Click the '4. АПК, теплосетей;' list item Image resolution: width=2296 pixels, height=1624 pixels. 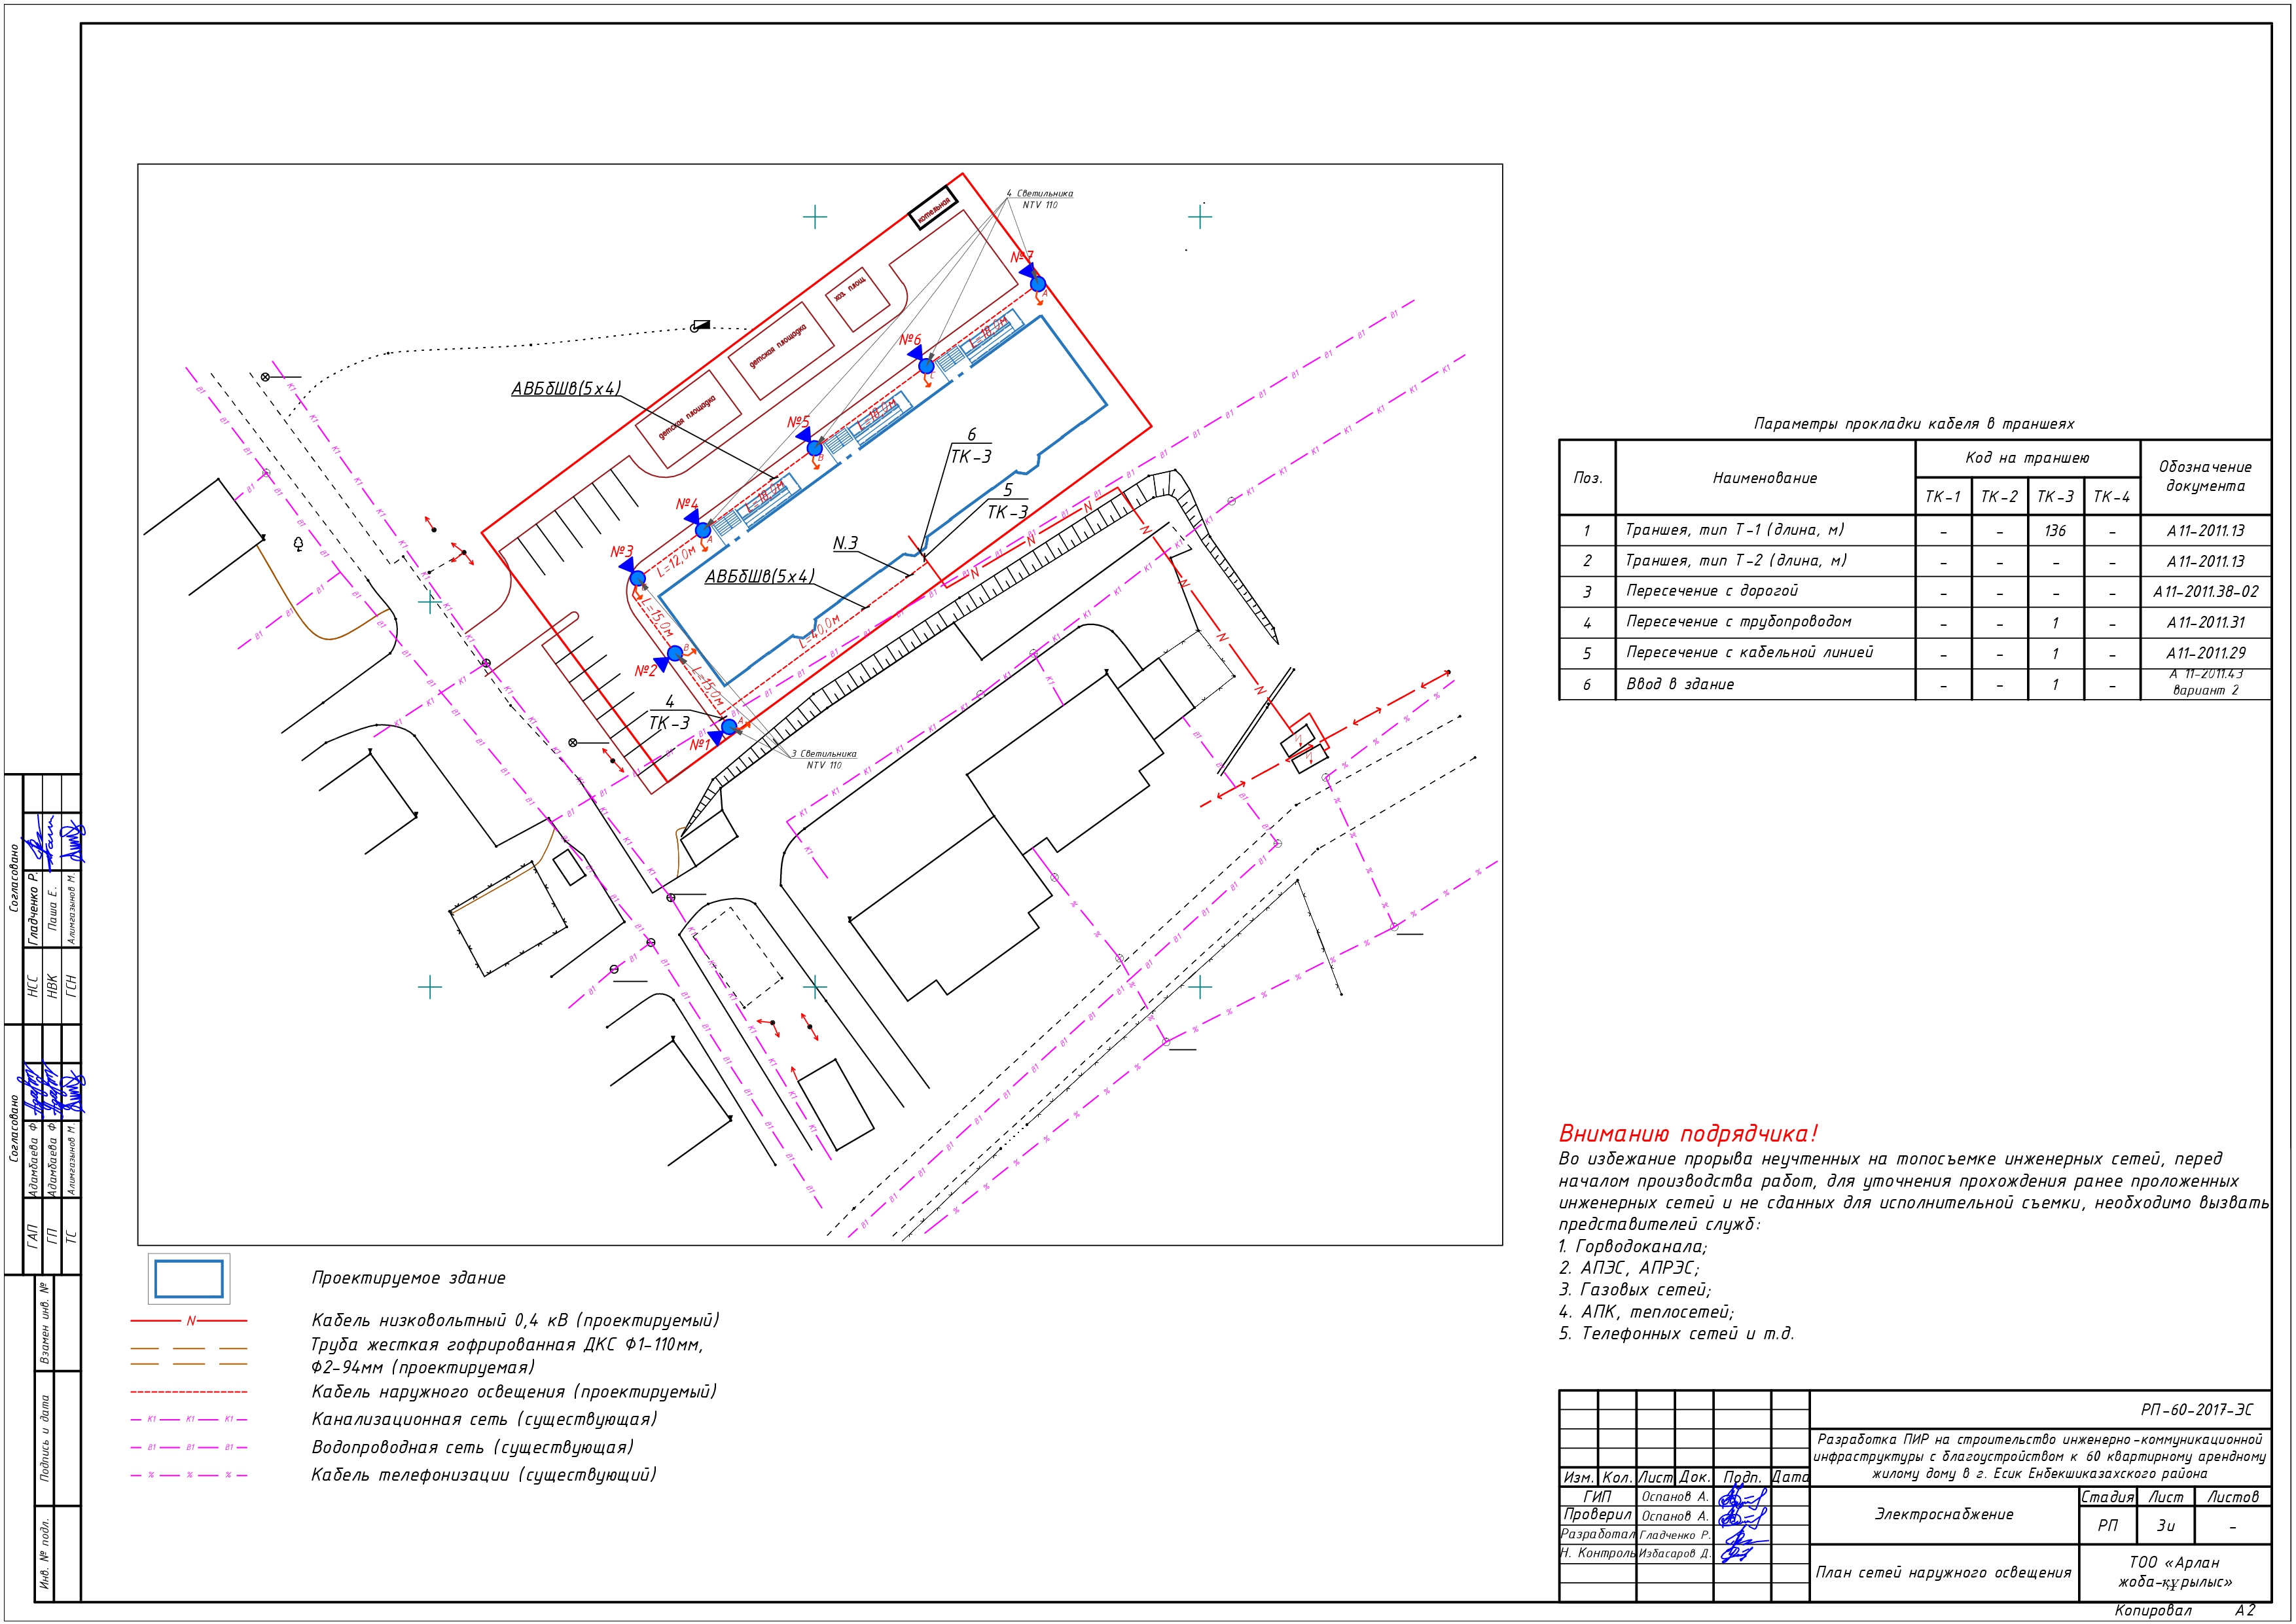(1646, 1312)
